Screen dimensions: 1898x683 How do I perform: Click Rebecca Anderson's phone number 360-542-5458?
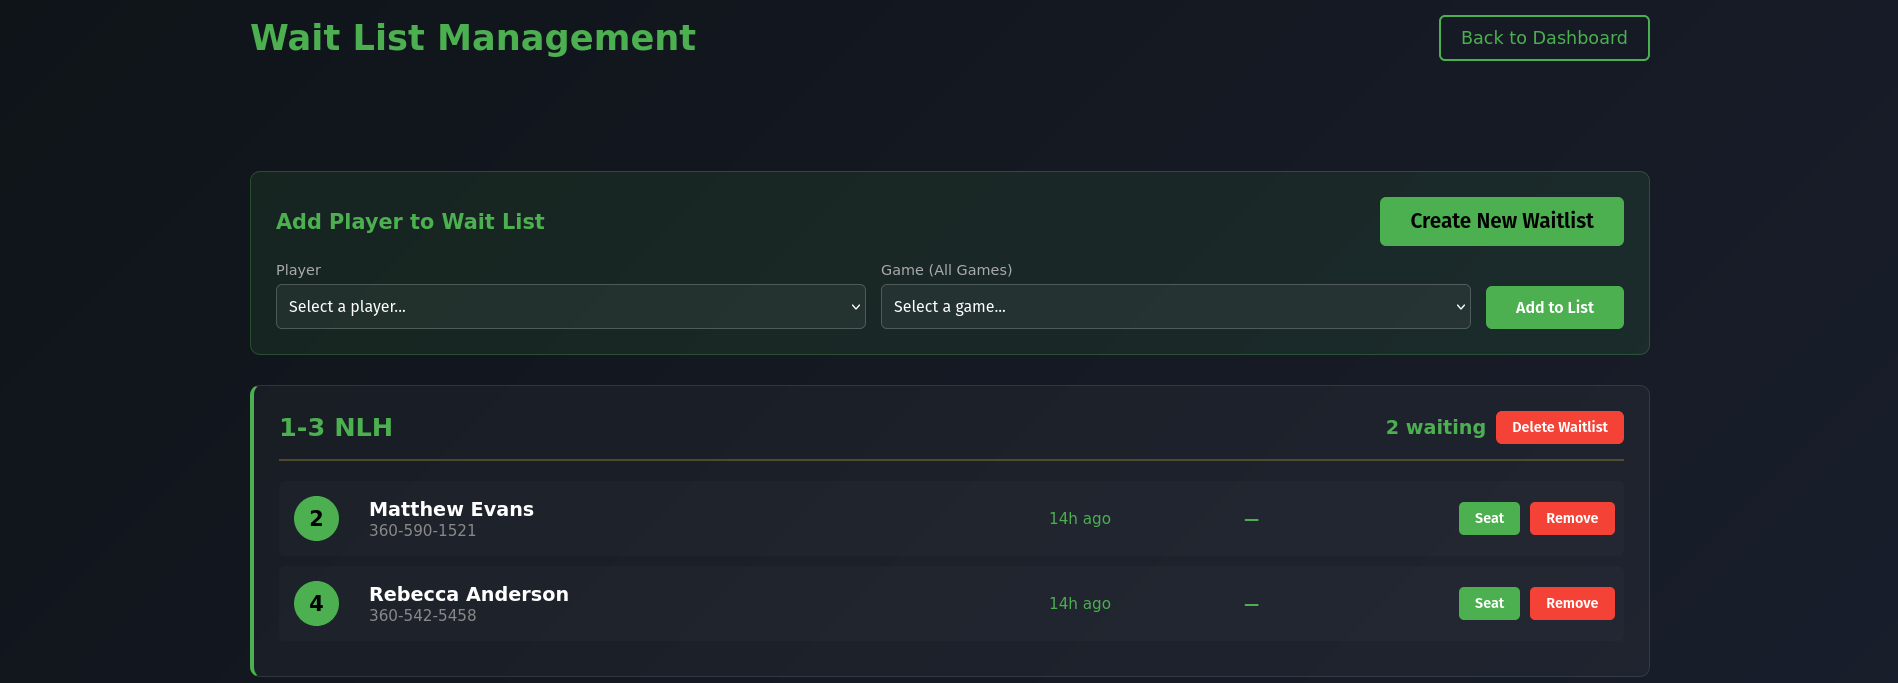point(422,615)
